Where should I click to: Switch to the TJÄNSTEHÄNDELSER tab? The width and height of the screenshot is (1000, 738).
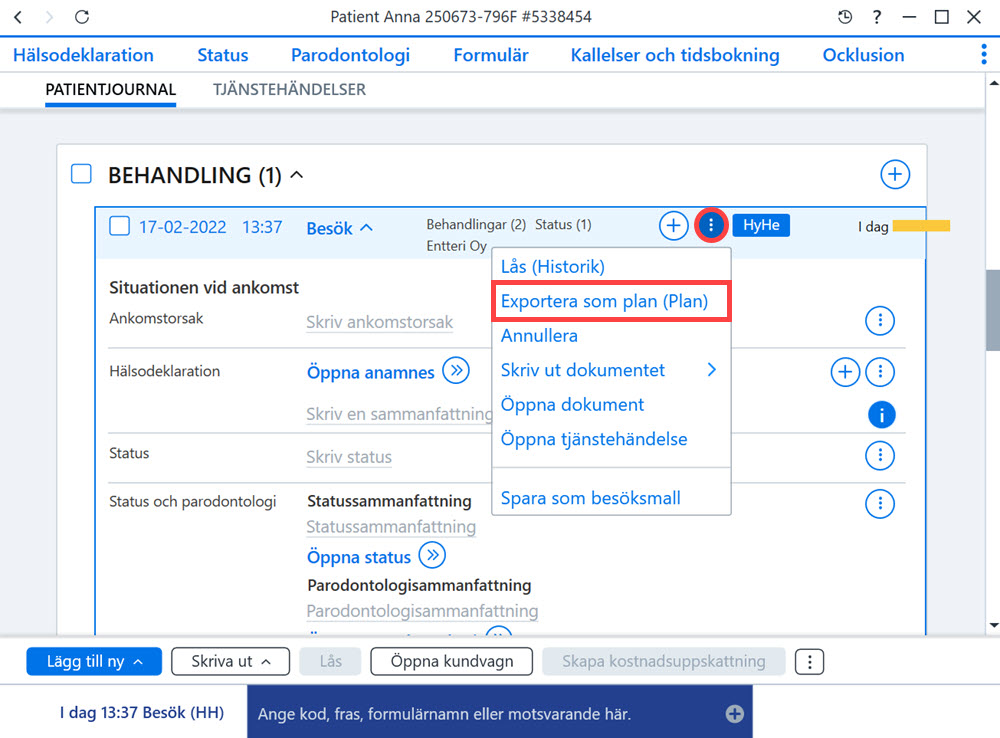point(290,89)
